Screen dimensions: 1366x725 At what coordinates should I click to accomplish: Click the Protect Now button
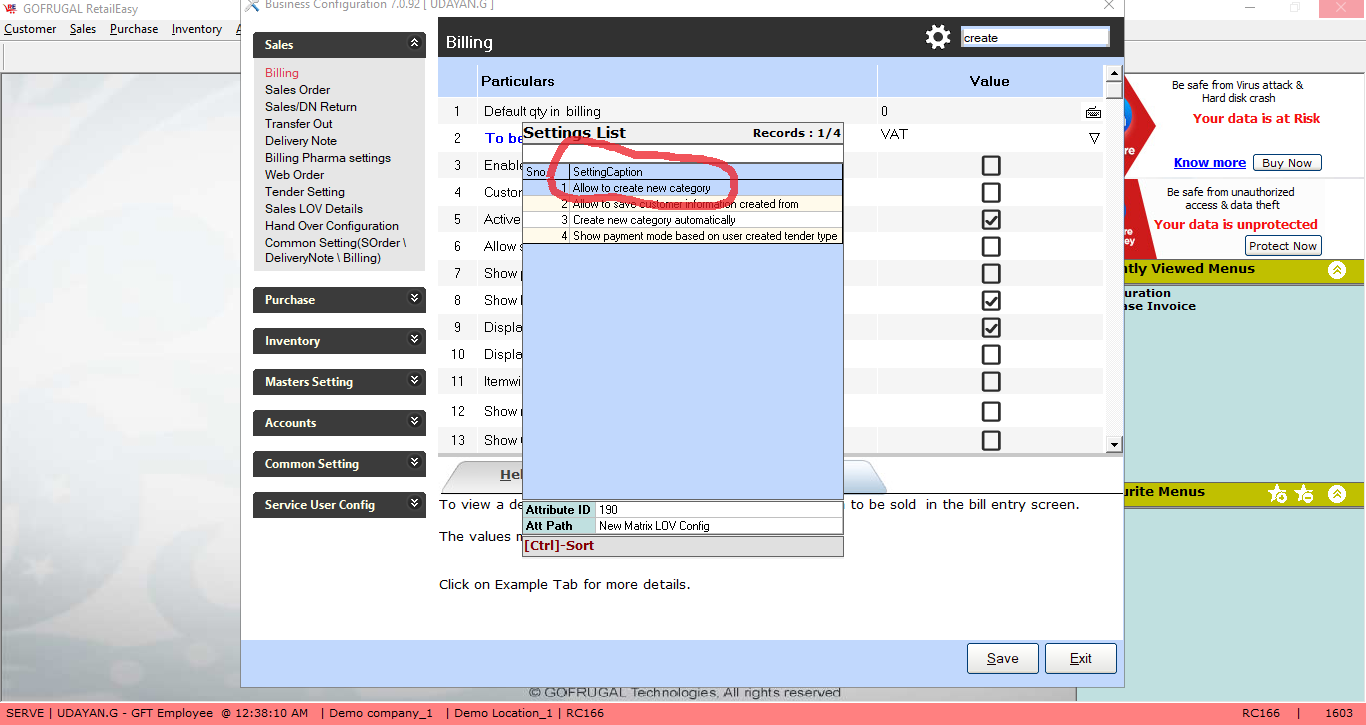(1283, 246)
